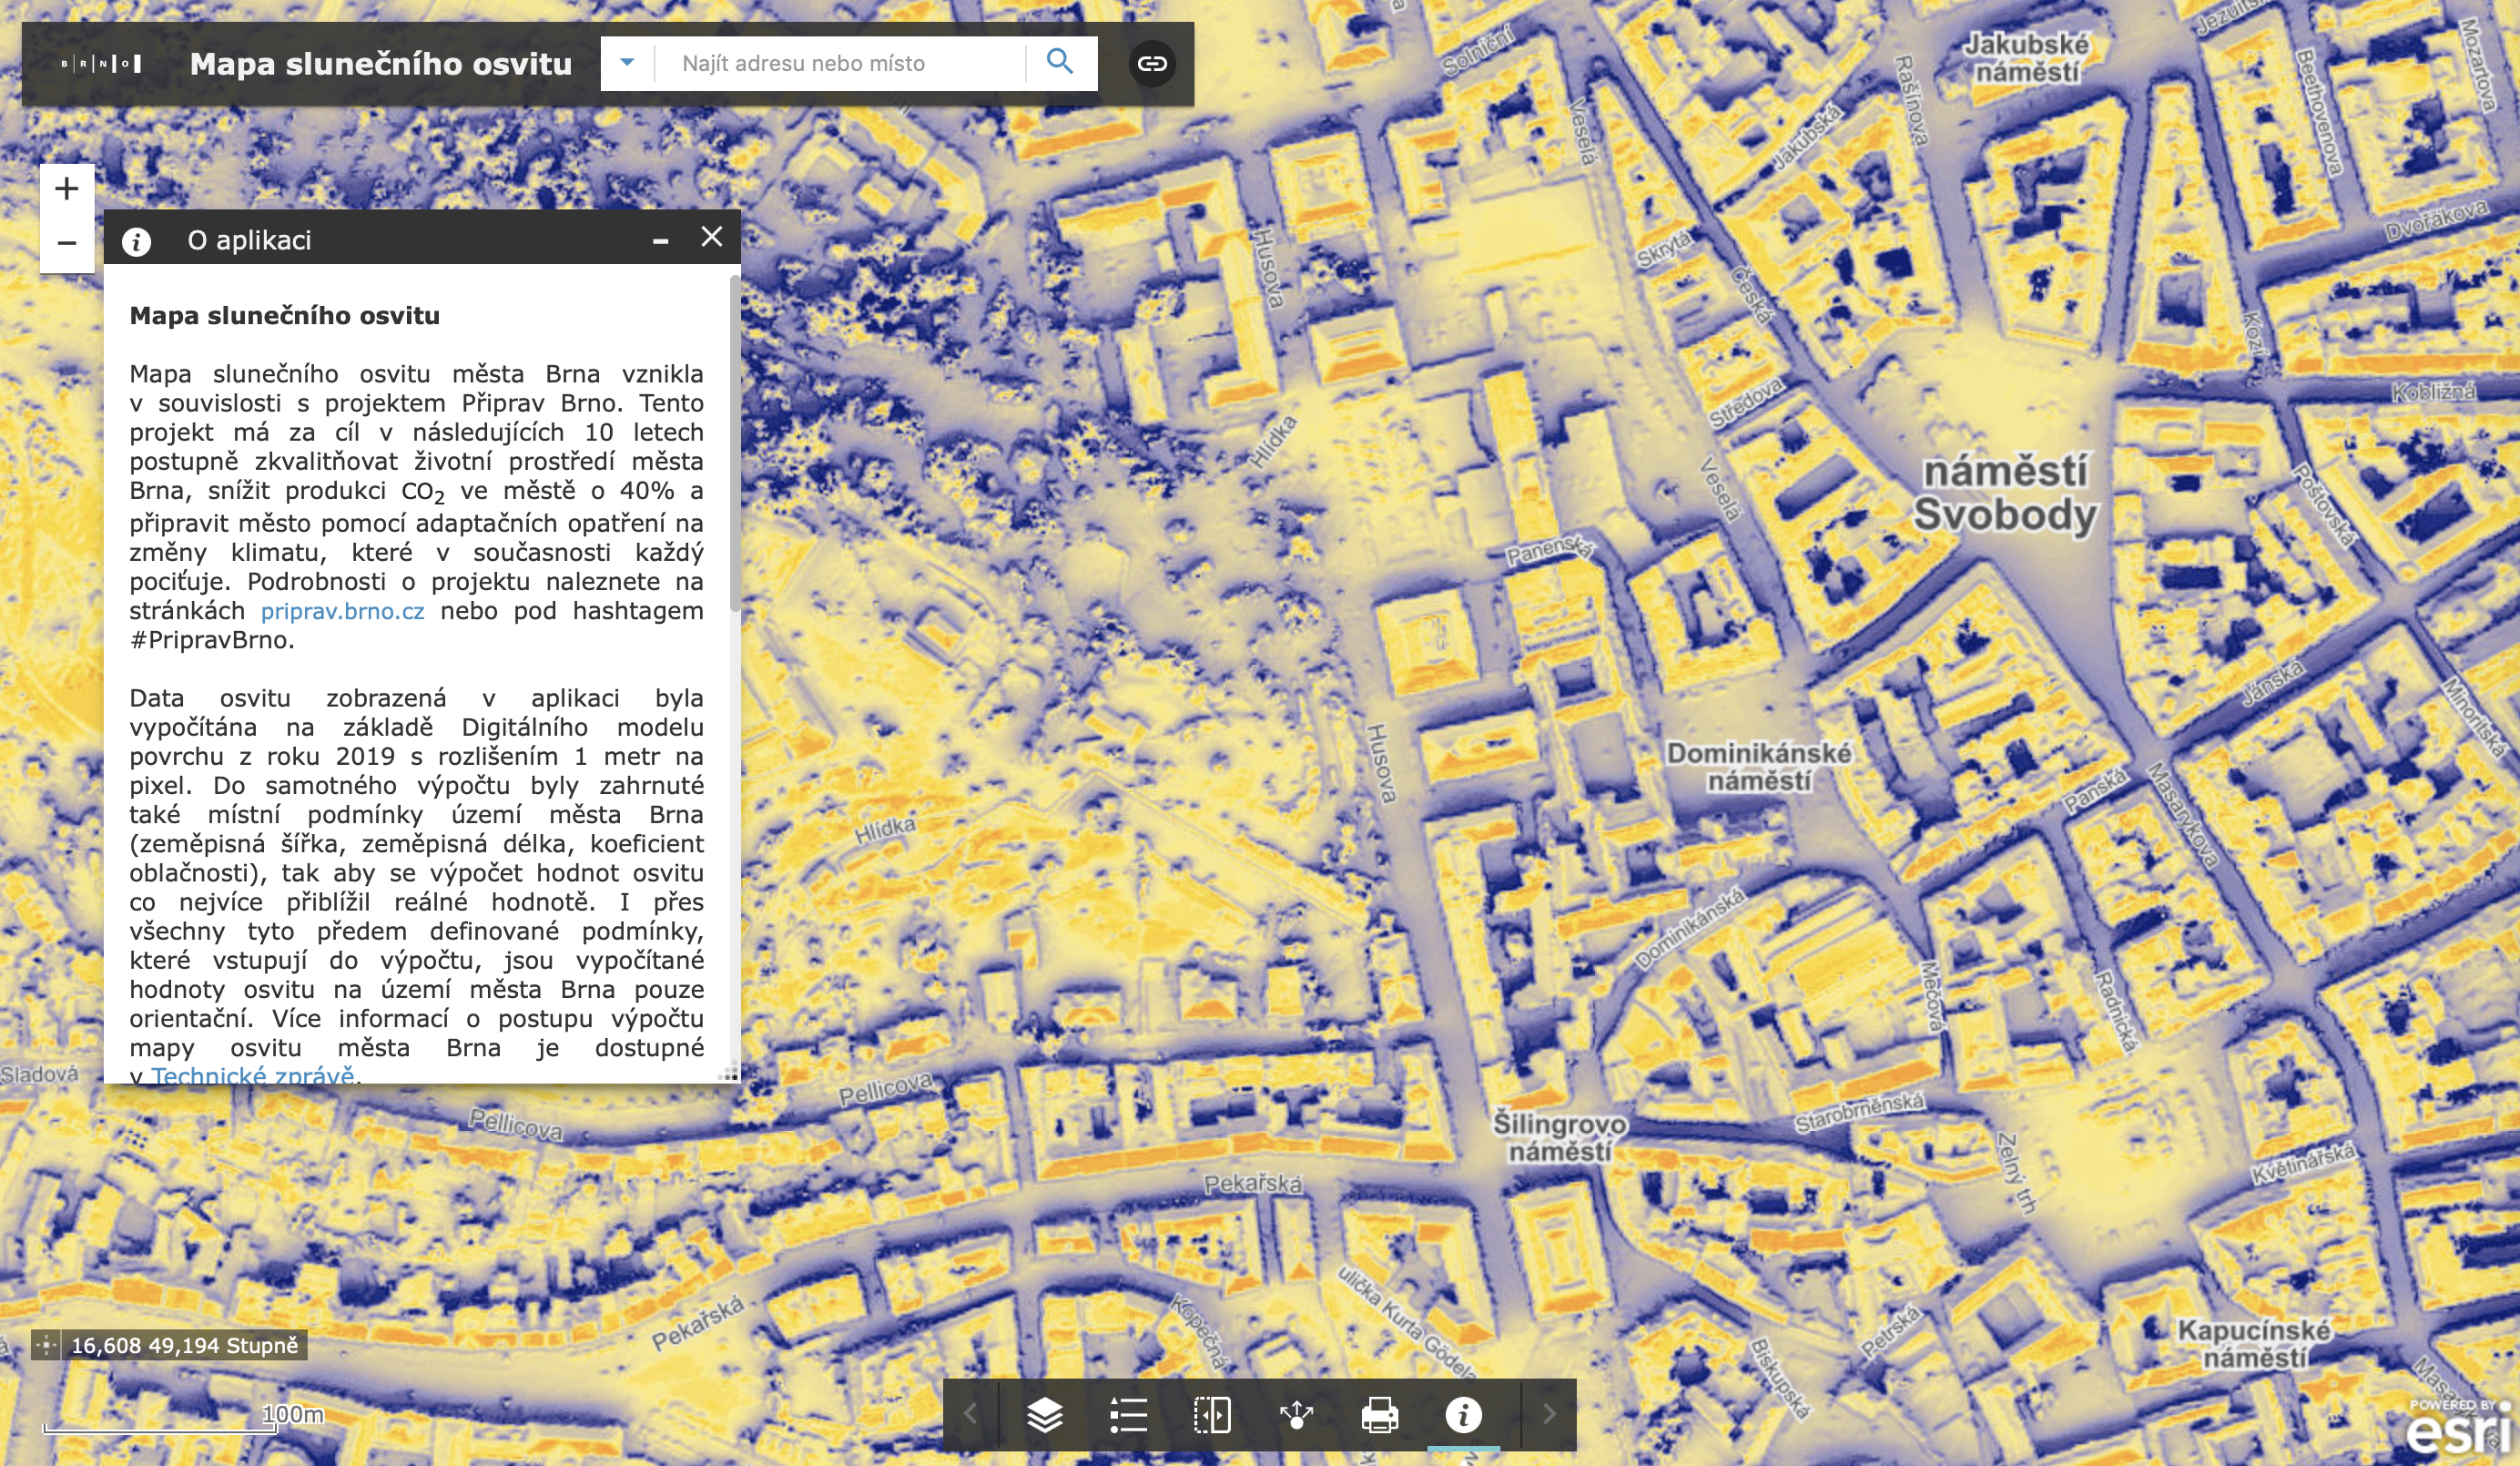Go to next widget set arrow
Screen dimensions: 2520x1466
(1549, 1415)
